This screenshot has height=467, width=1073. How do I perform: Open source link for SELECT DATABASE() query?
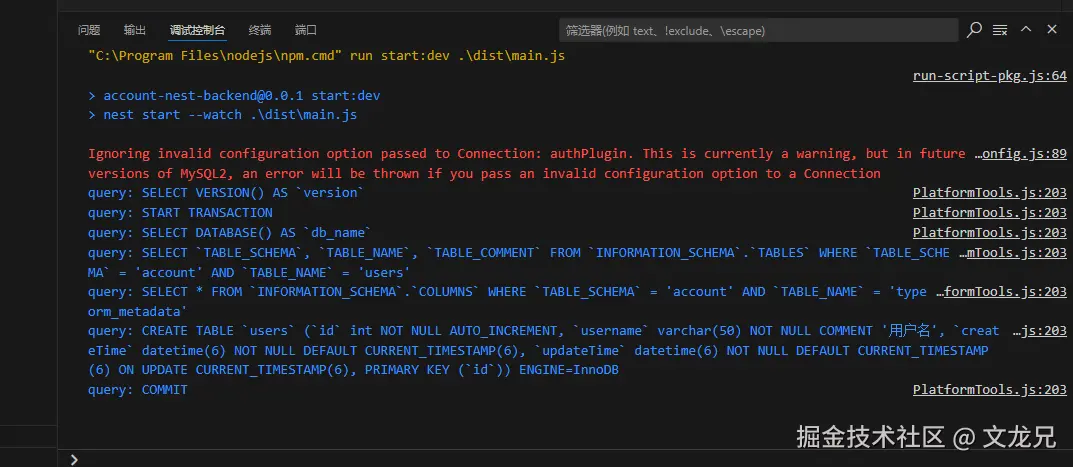click(x=990, y=233)
